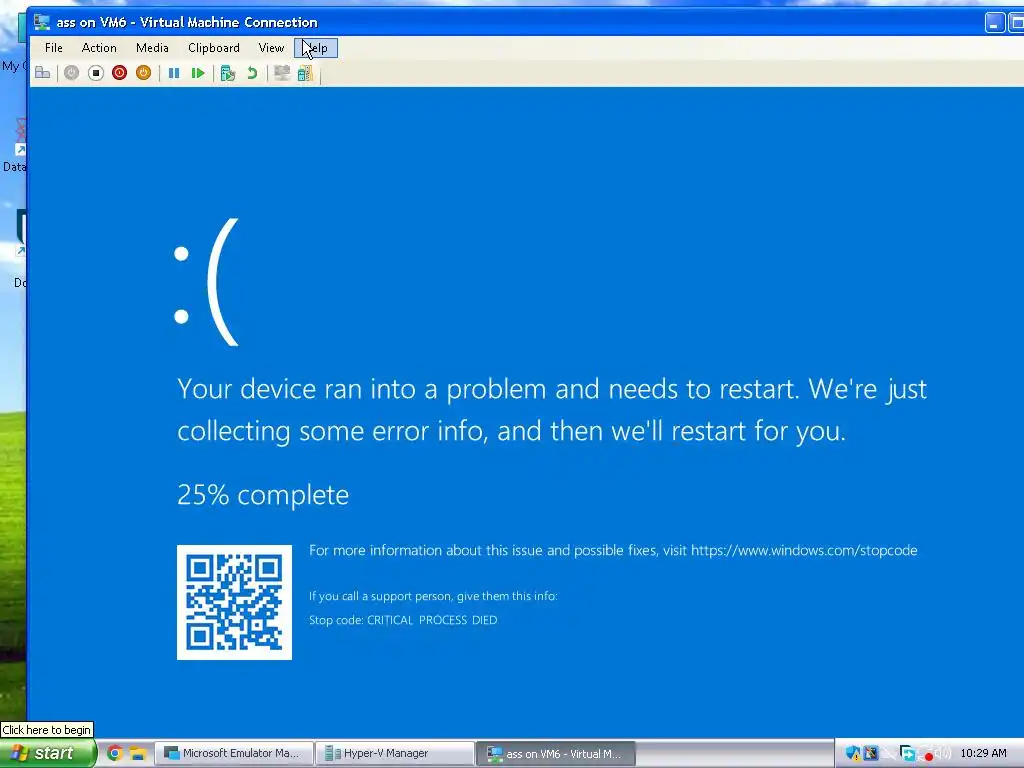The width and height of the screenshot is (1024, 768).
Task: Click the QR code on blue screen
Action: [x=234, y=602]
